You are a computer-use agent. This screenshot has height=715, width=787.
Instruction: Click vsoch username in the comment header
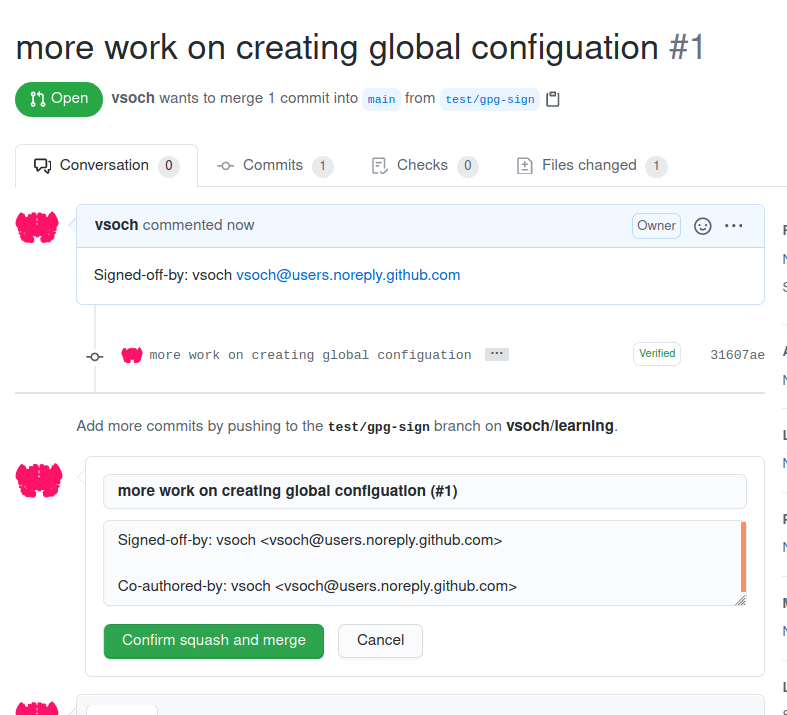pyautogui.click(x=116, y=225)
